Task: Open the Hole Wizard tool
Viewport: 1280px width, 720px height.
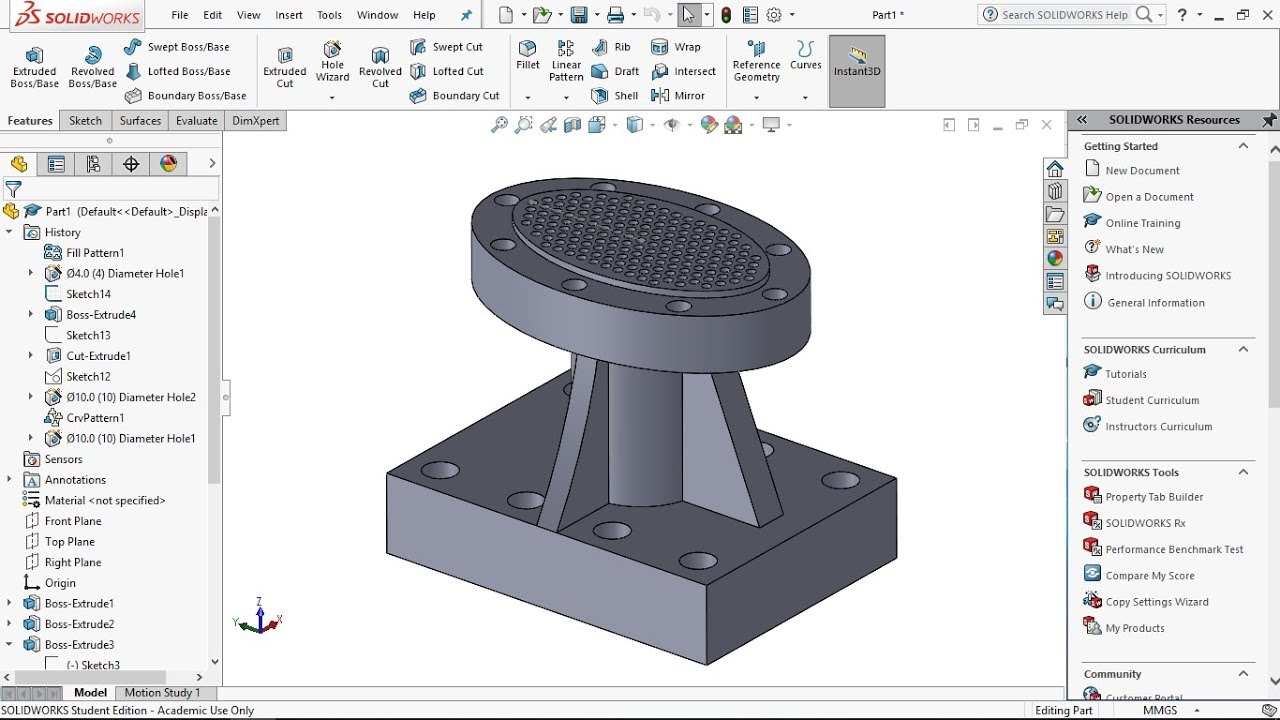Action: click(333, 62)
